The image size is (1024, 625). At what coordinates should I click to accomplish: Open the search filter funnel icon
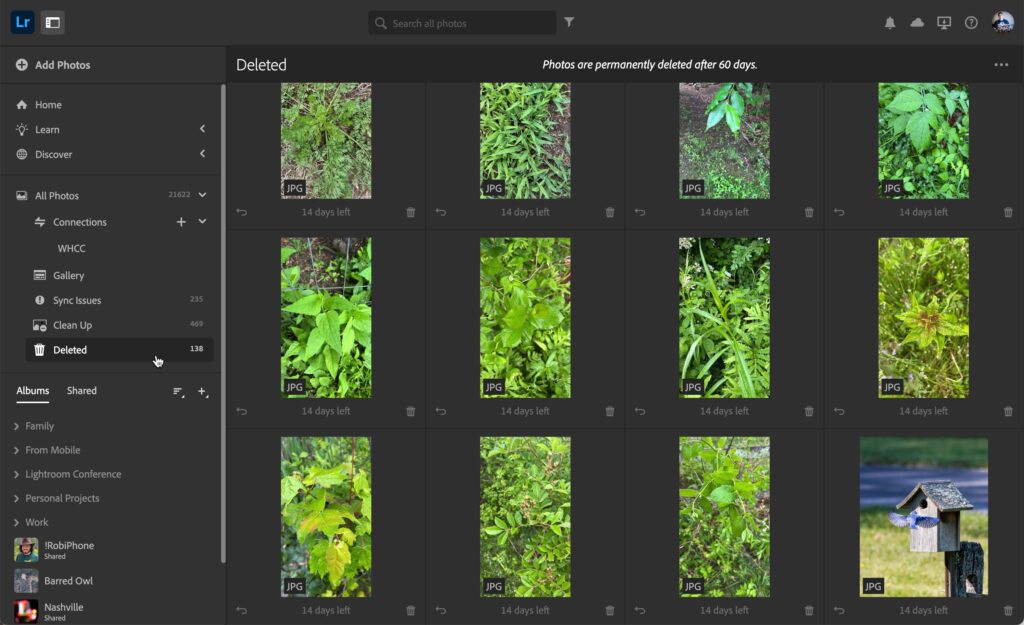click(569, 22)
